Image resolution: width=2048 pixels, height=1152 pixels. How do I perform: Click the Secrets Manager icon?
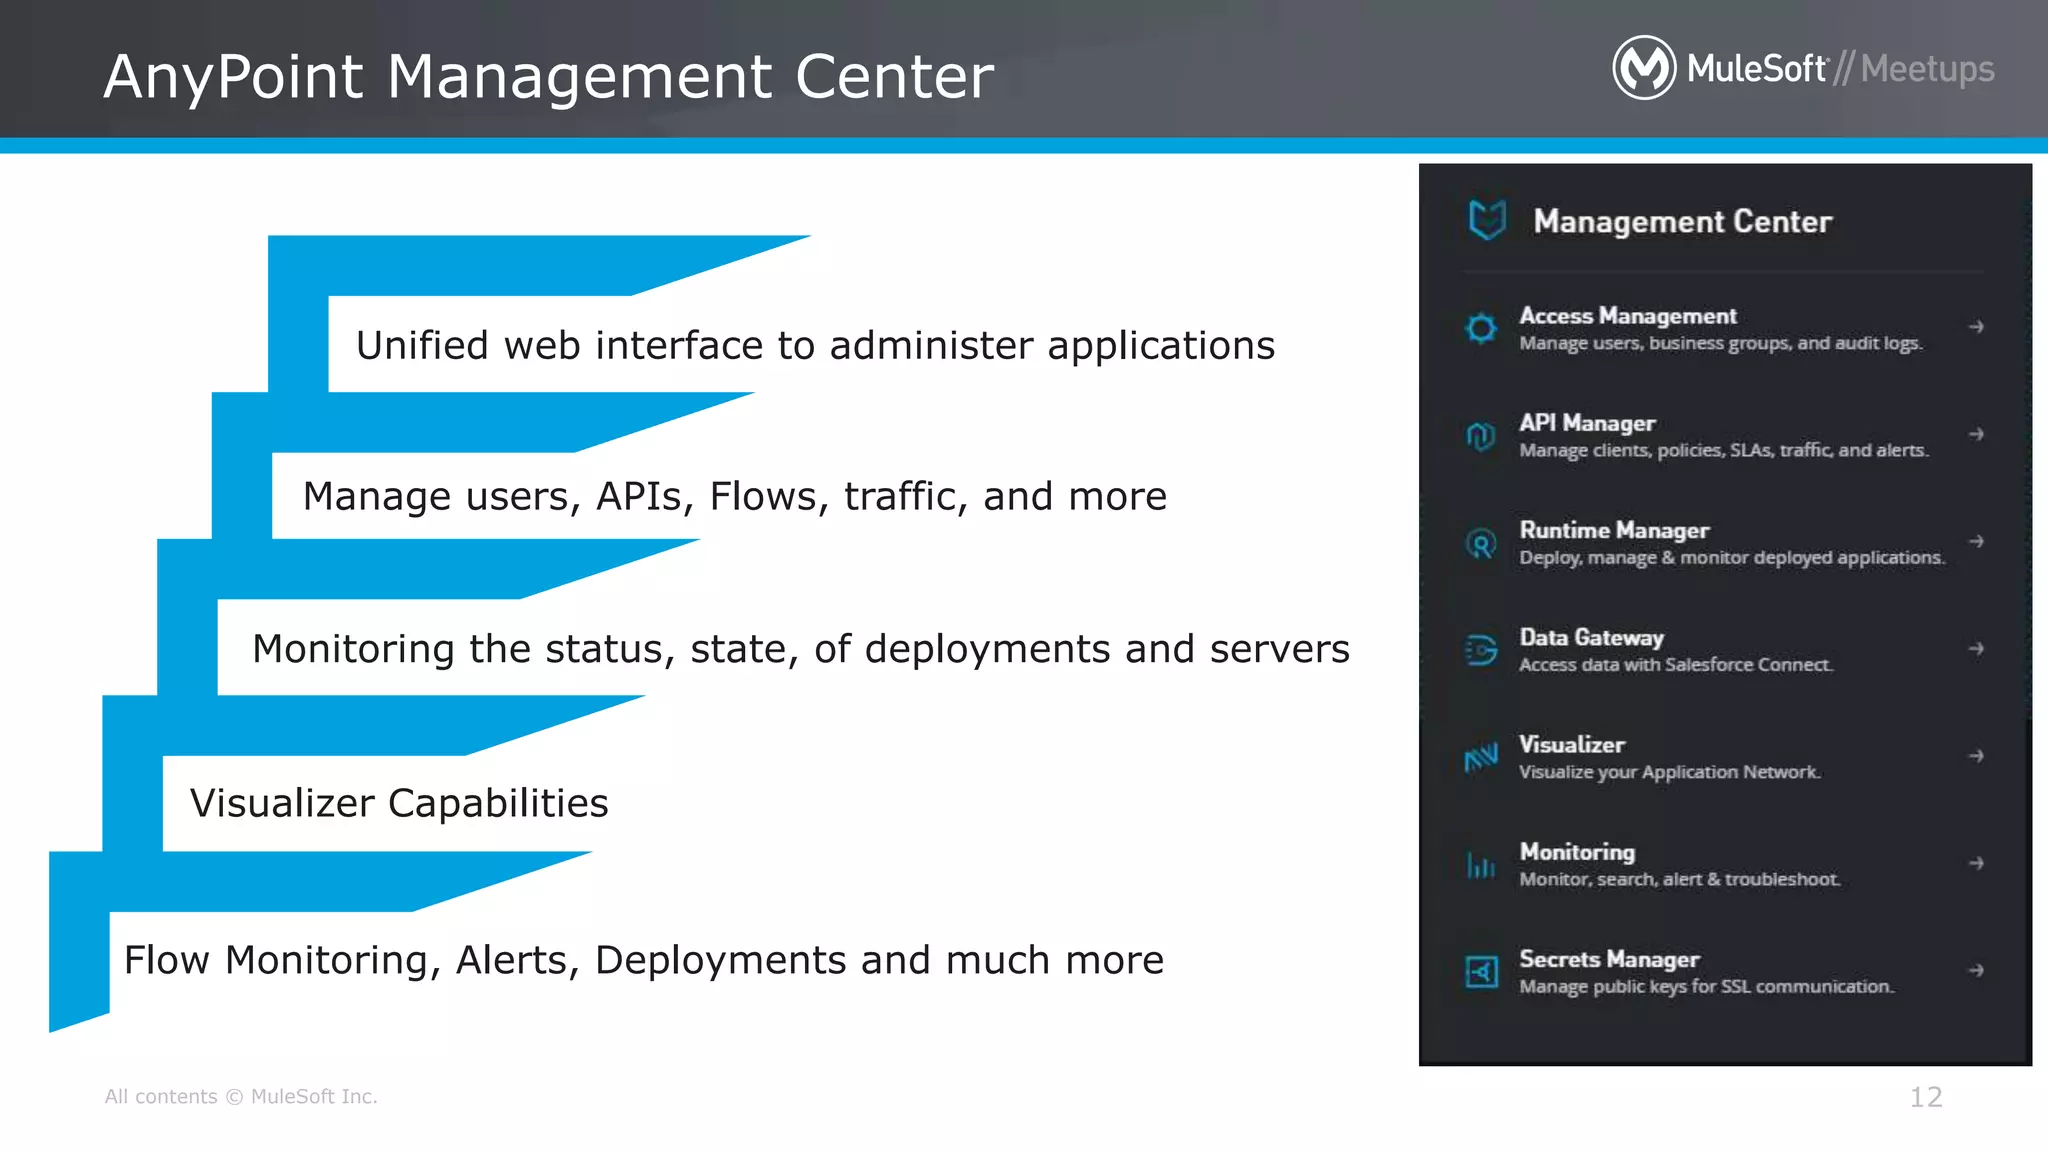click(1481, 971)
